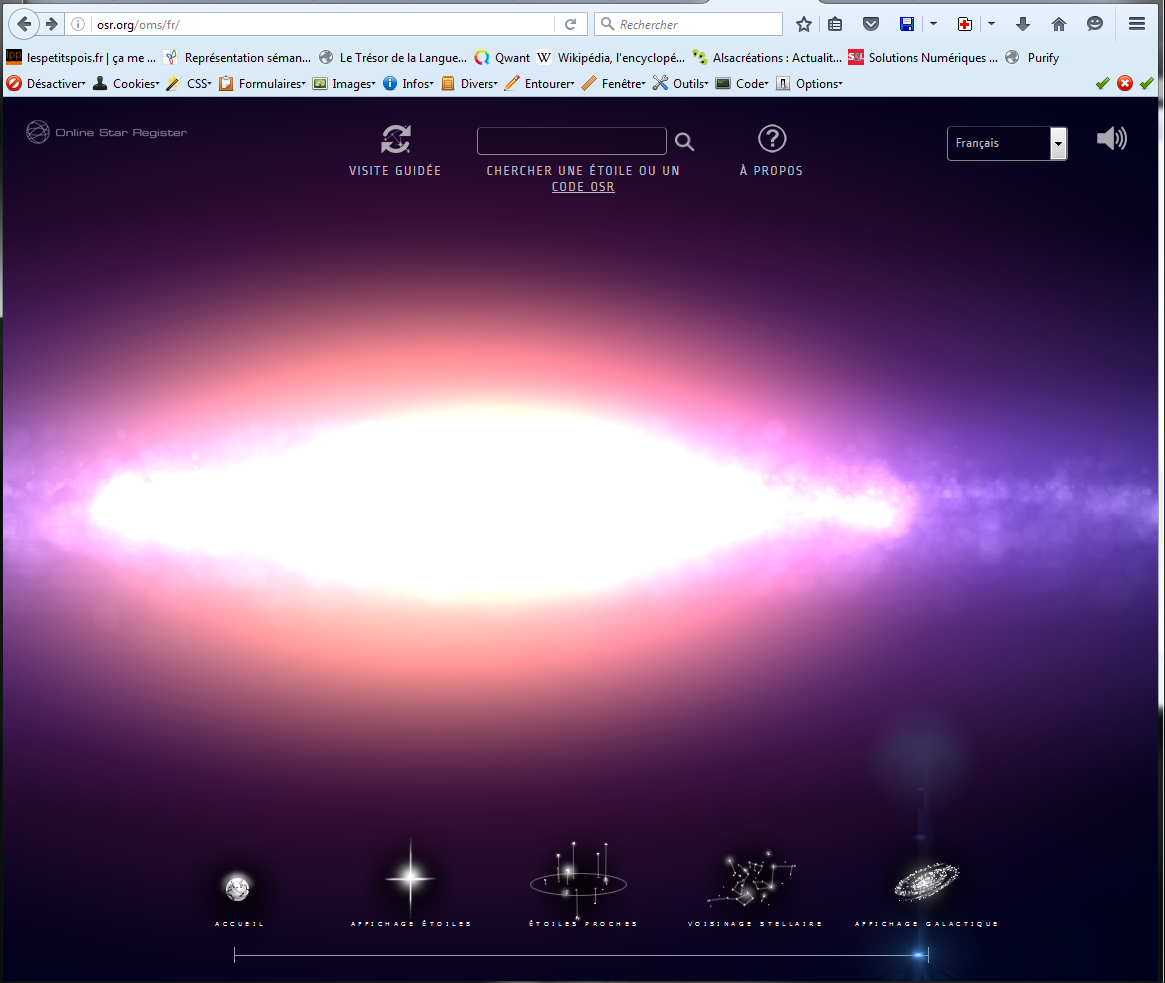Select the Accueil planet icon
This screenshot has height=983, width=1165.
238,887
